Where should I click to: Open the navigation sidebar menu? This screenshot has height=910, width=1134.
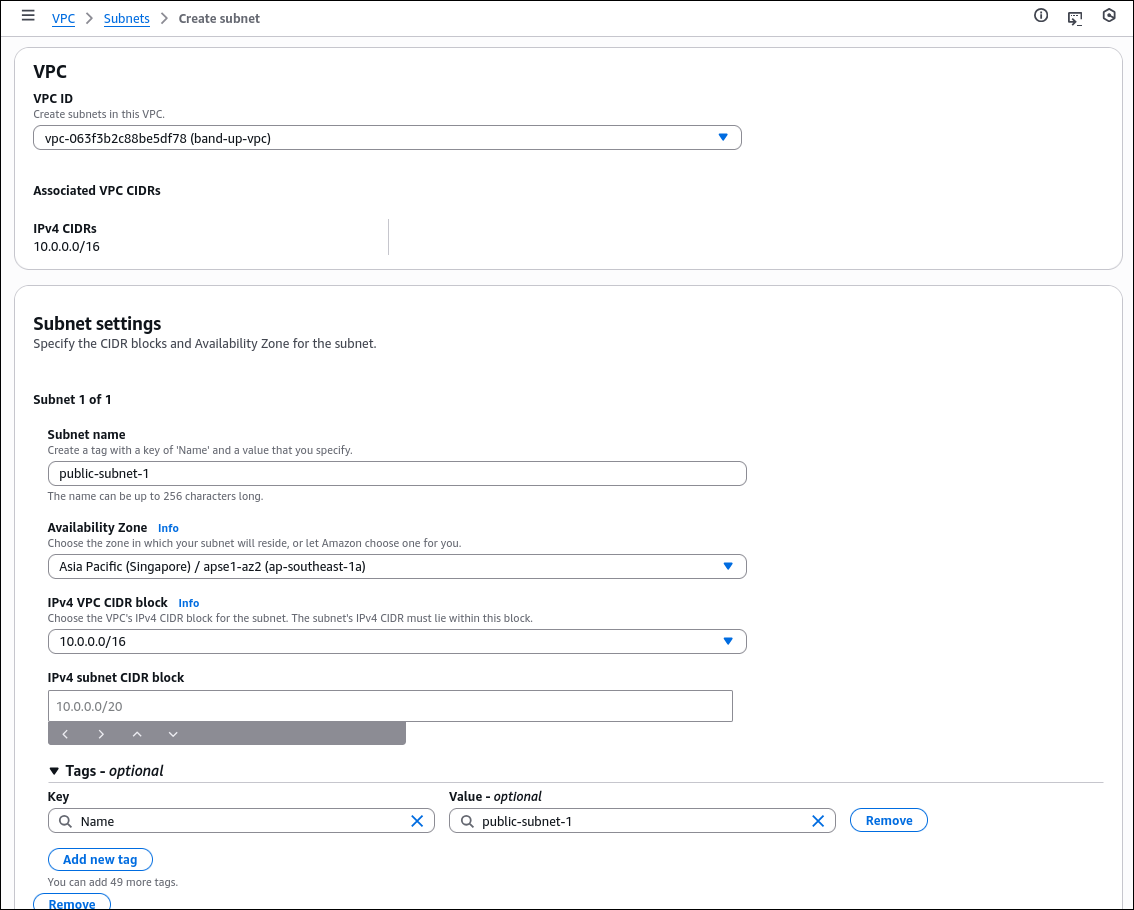click(27, 15)
